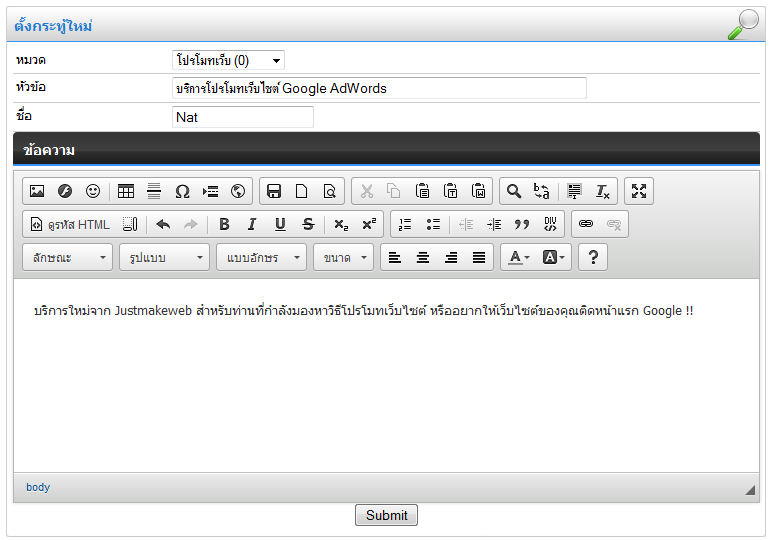Justify the text alignment

click(x=479, y=257)
